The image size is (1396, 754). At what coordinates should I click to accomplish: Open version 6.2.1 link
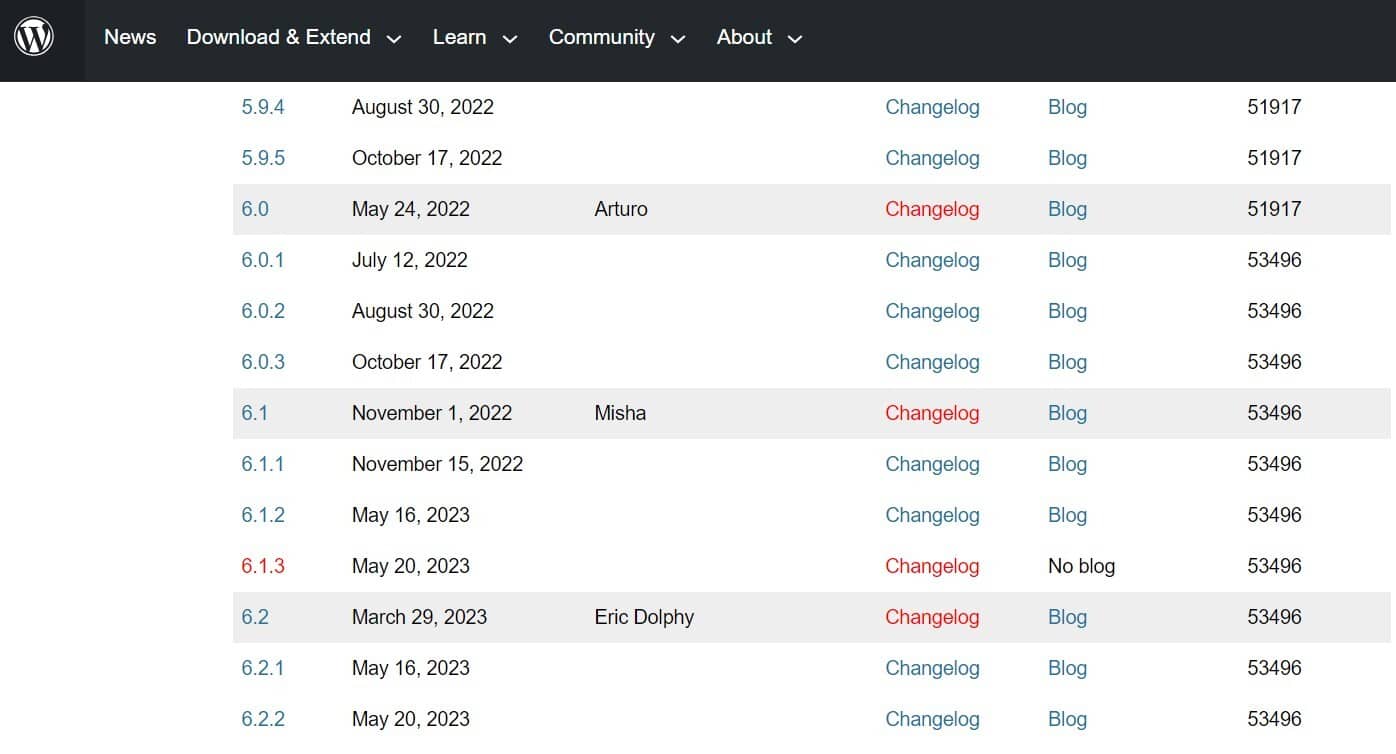click(x=263, y=668)
